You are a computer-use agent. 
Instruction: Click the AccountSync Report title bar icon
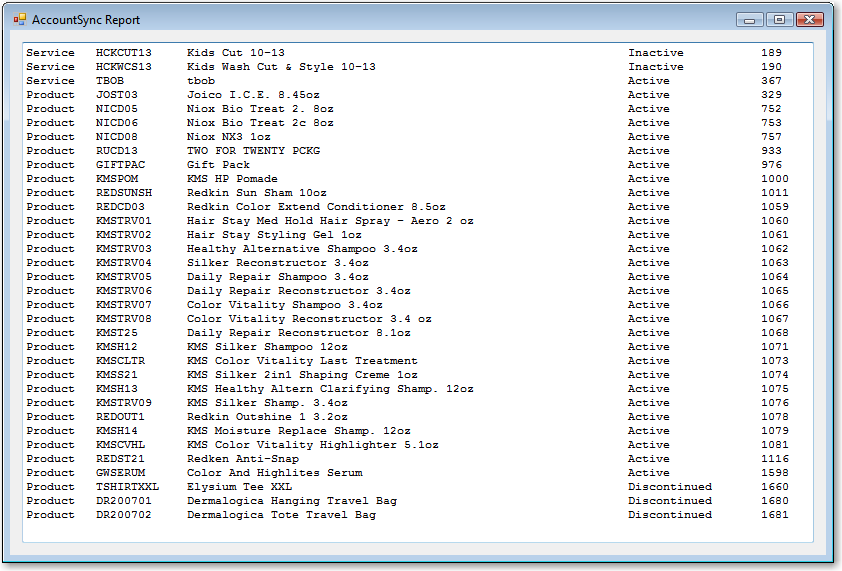pos(20,20)
